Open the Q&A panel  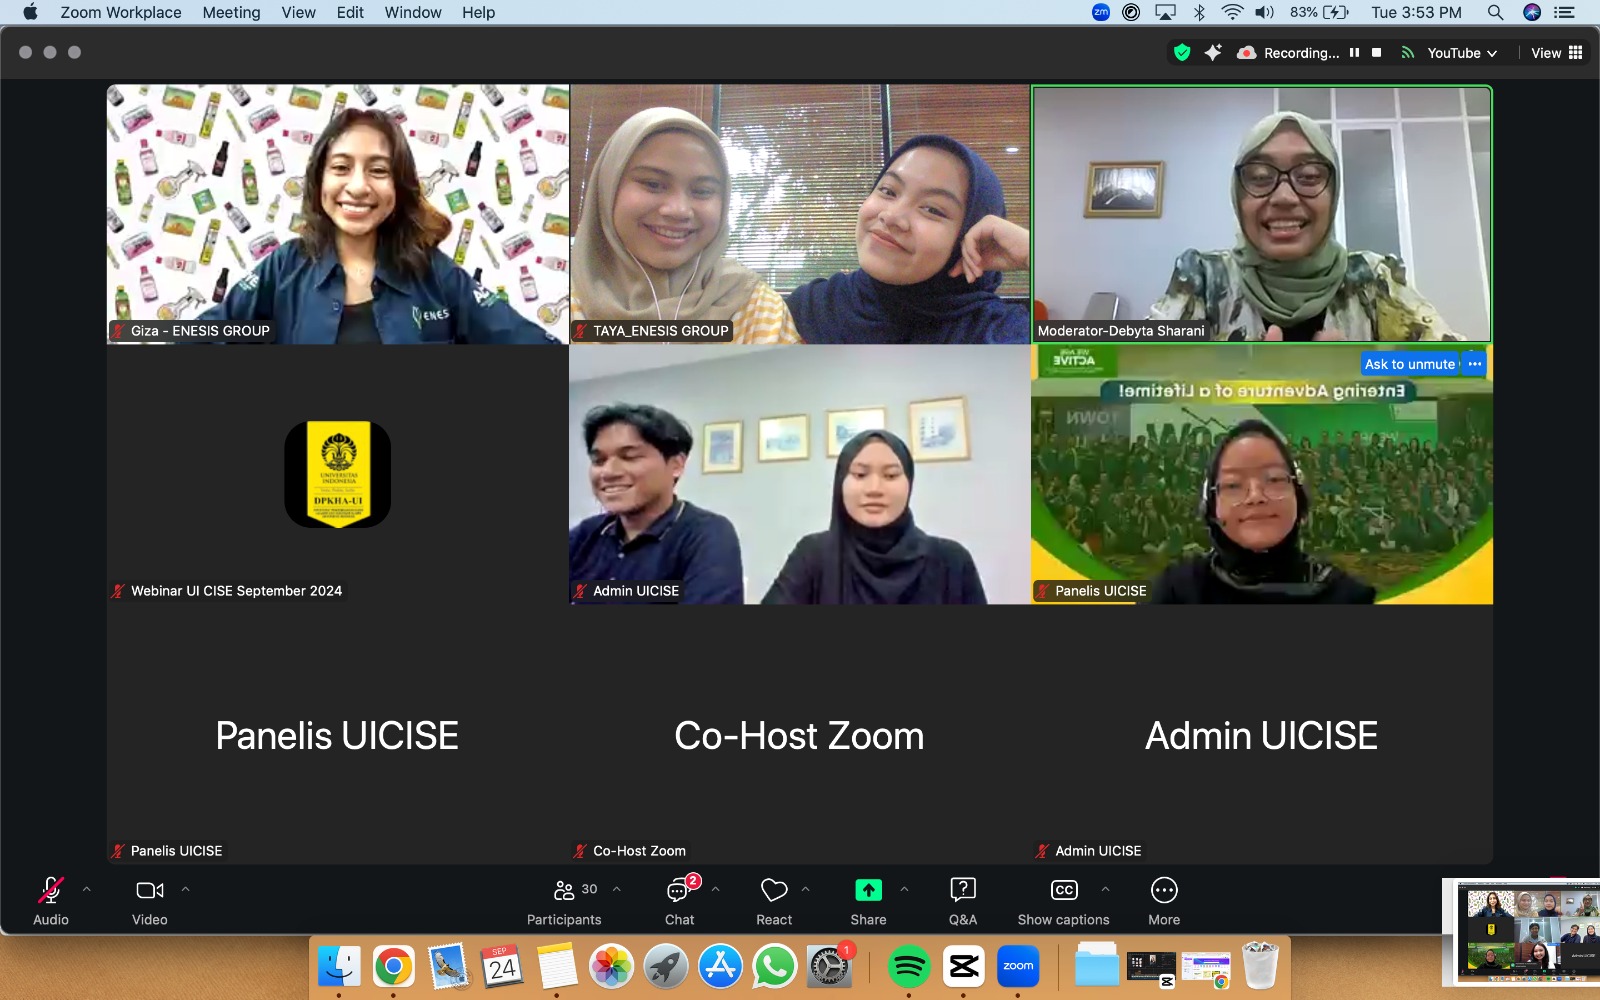point(962,890)
